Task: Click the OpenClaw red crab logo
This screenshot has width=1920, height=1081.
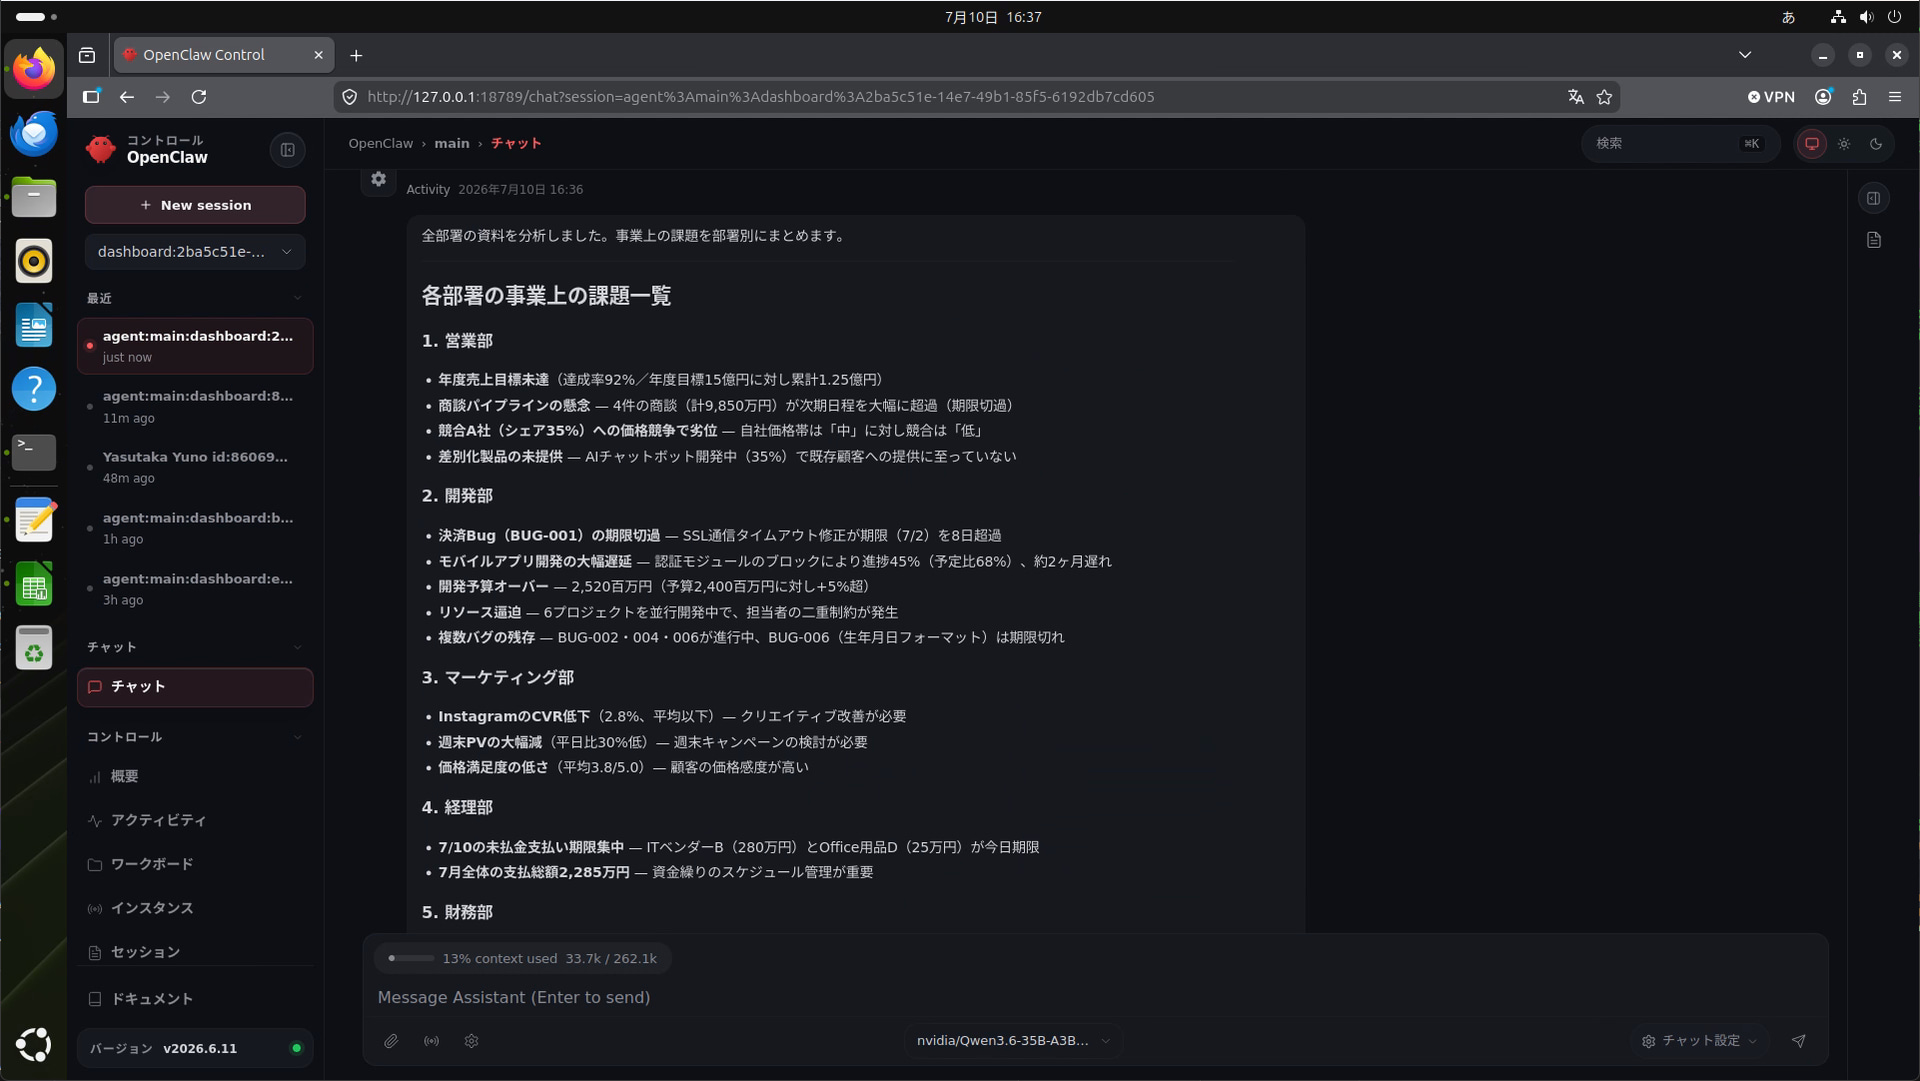Action: [101, 149]
